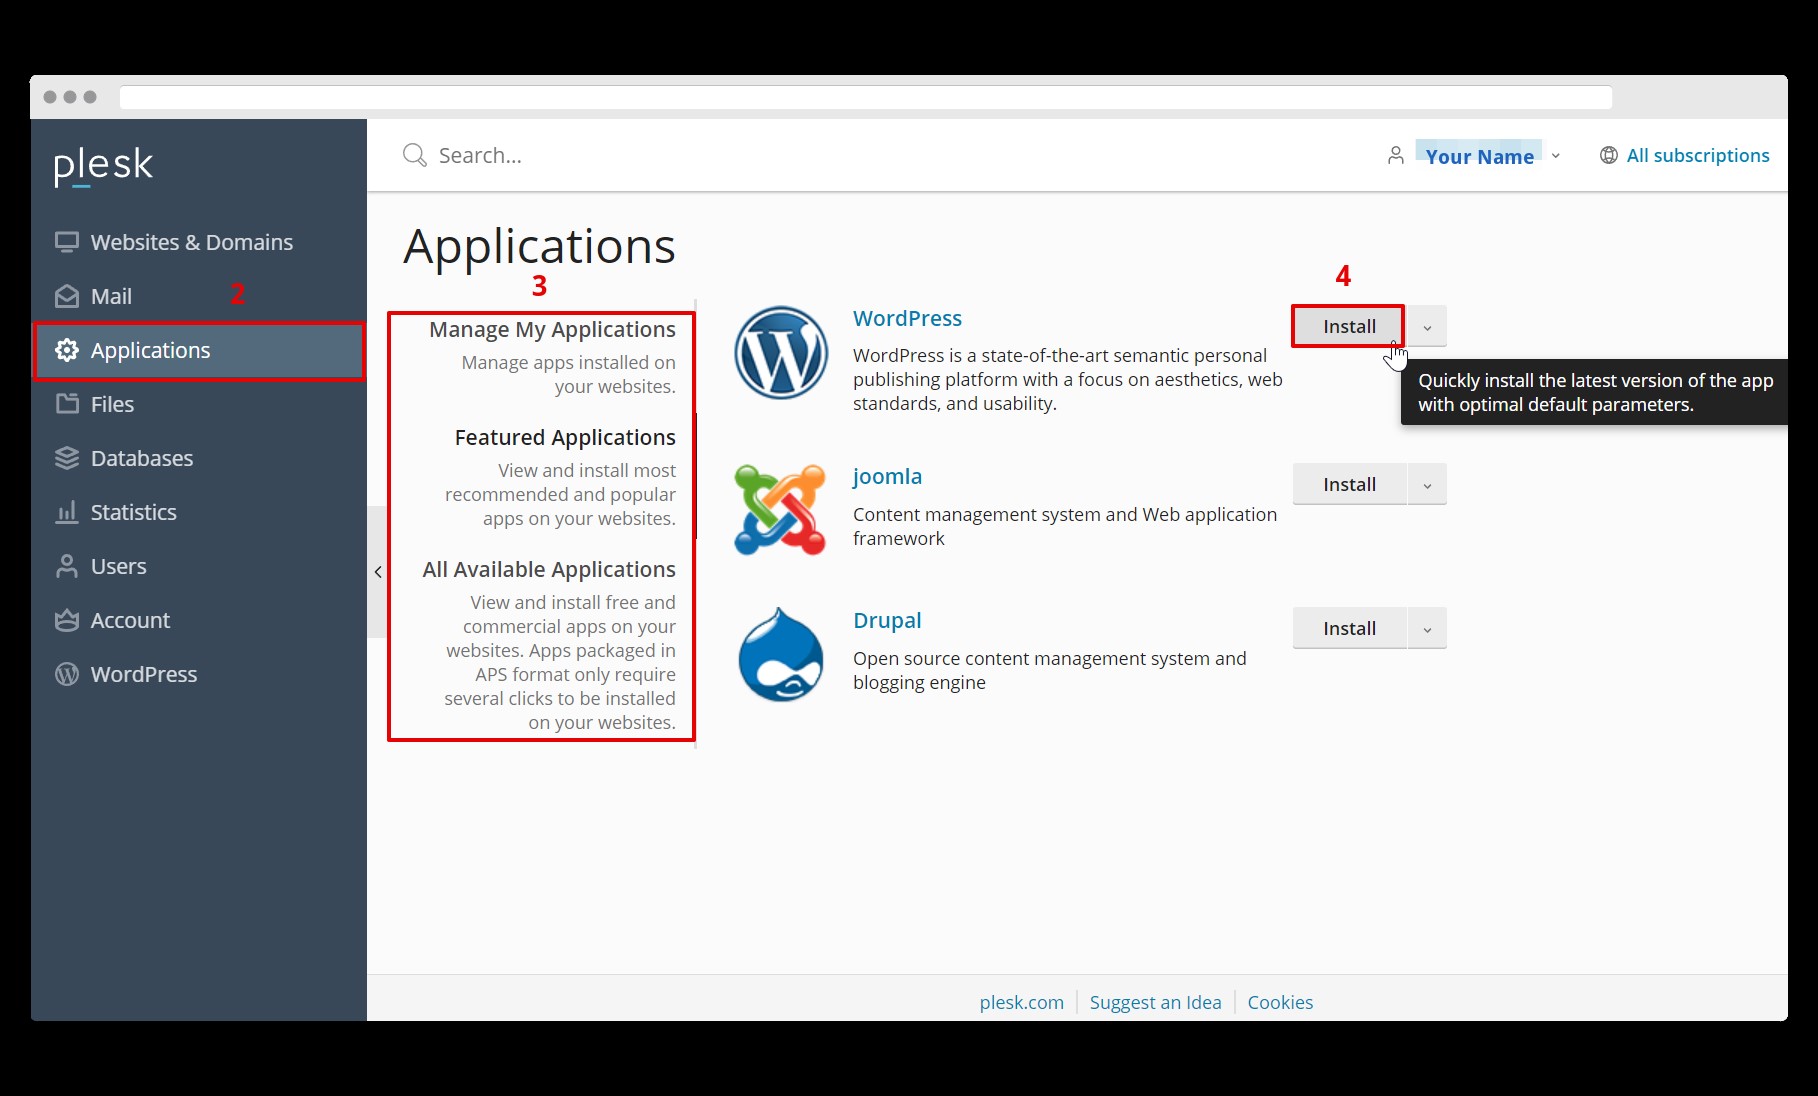Open WordPress toolkit in sidebar
This screenshot has width=1818, height=1096.
pos(199,674)
